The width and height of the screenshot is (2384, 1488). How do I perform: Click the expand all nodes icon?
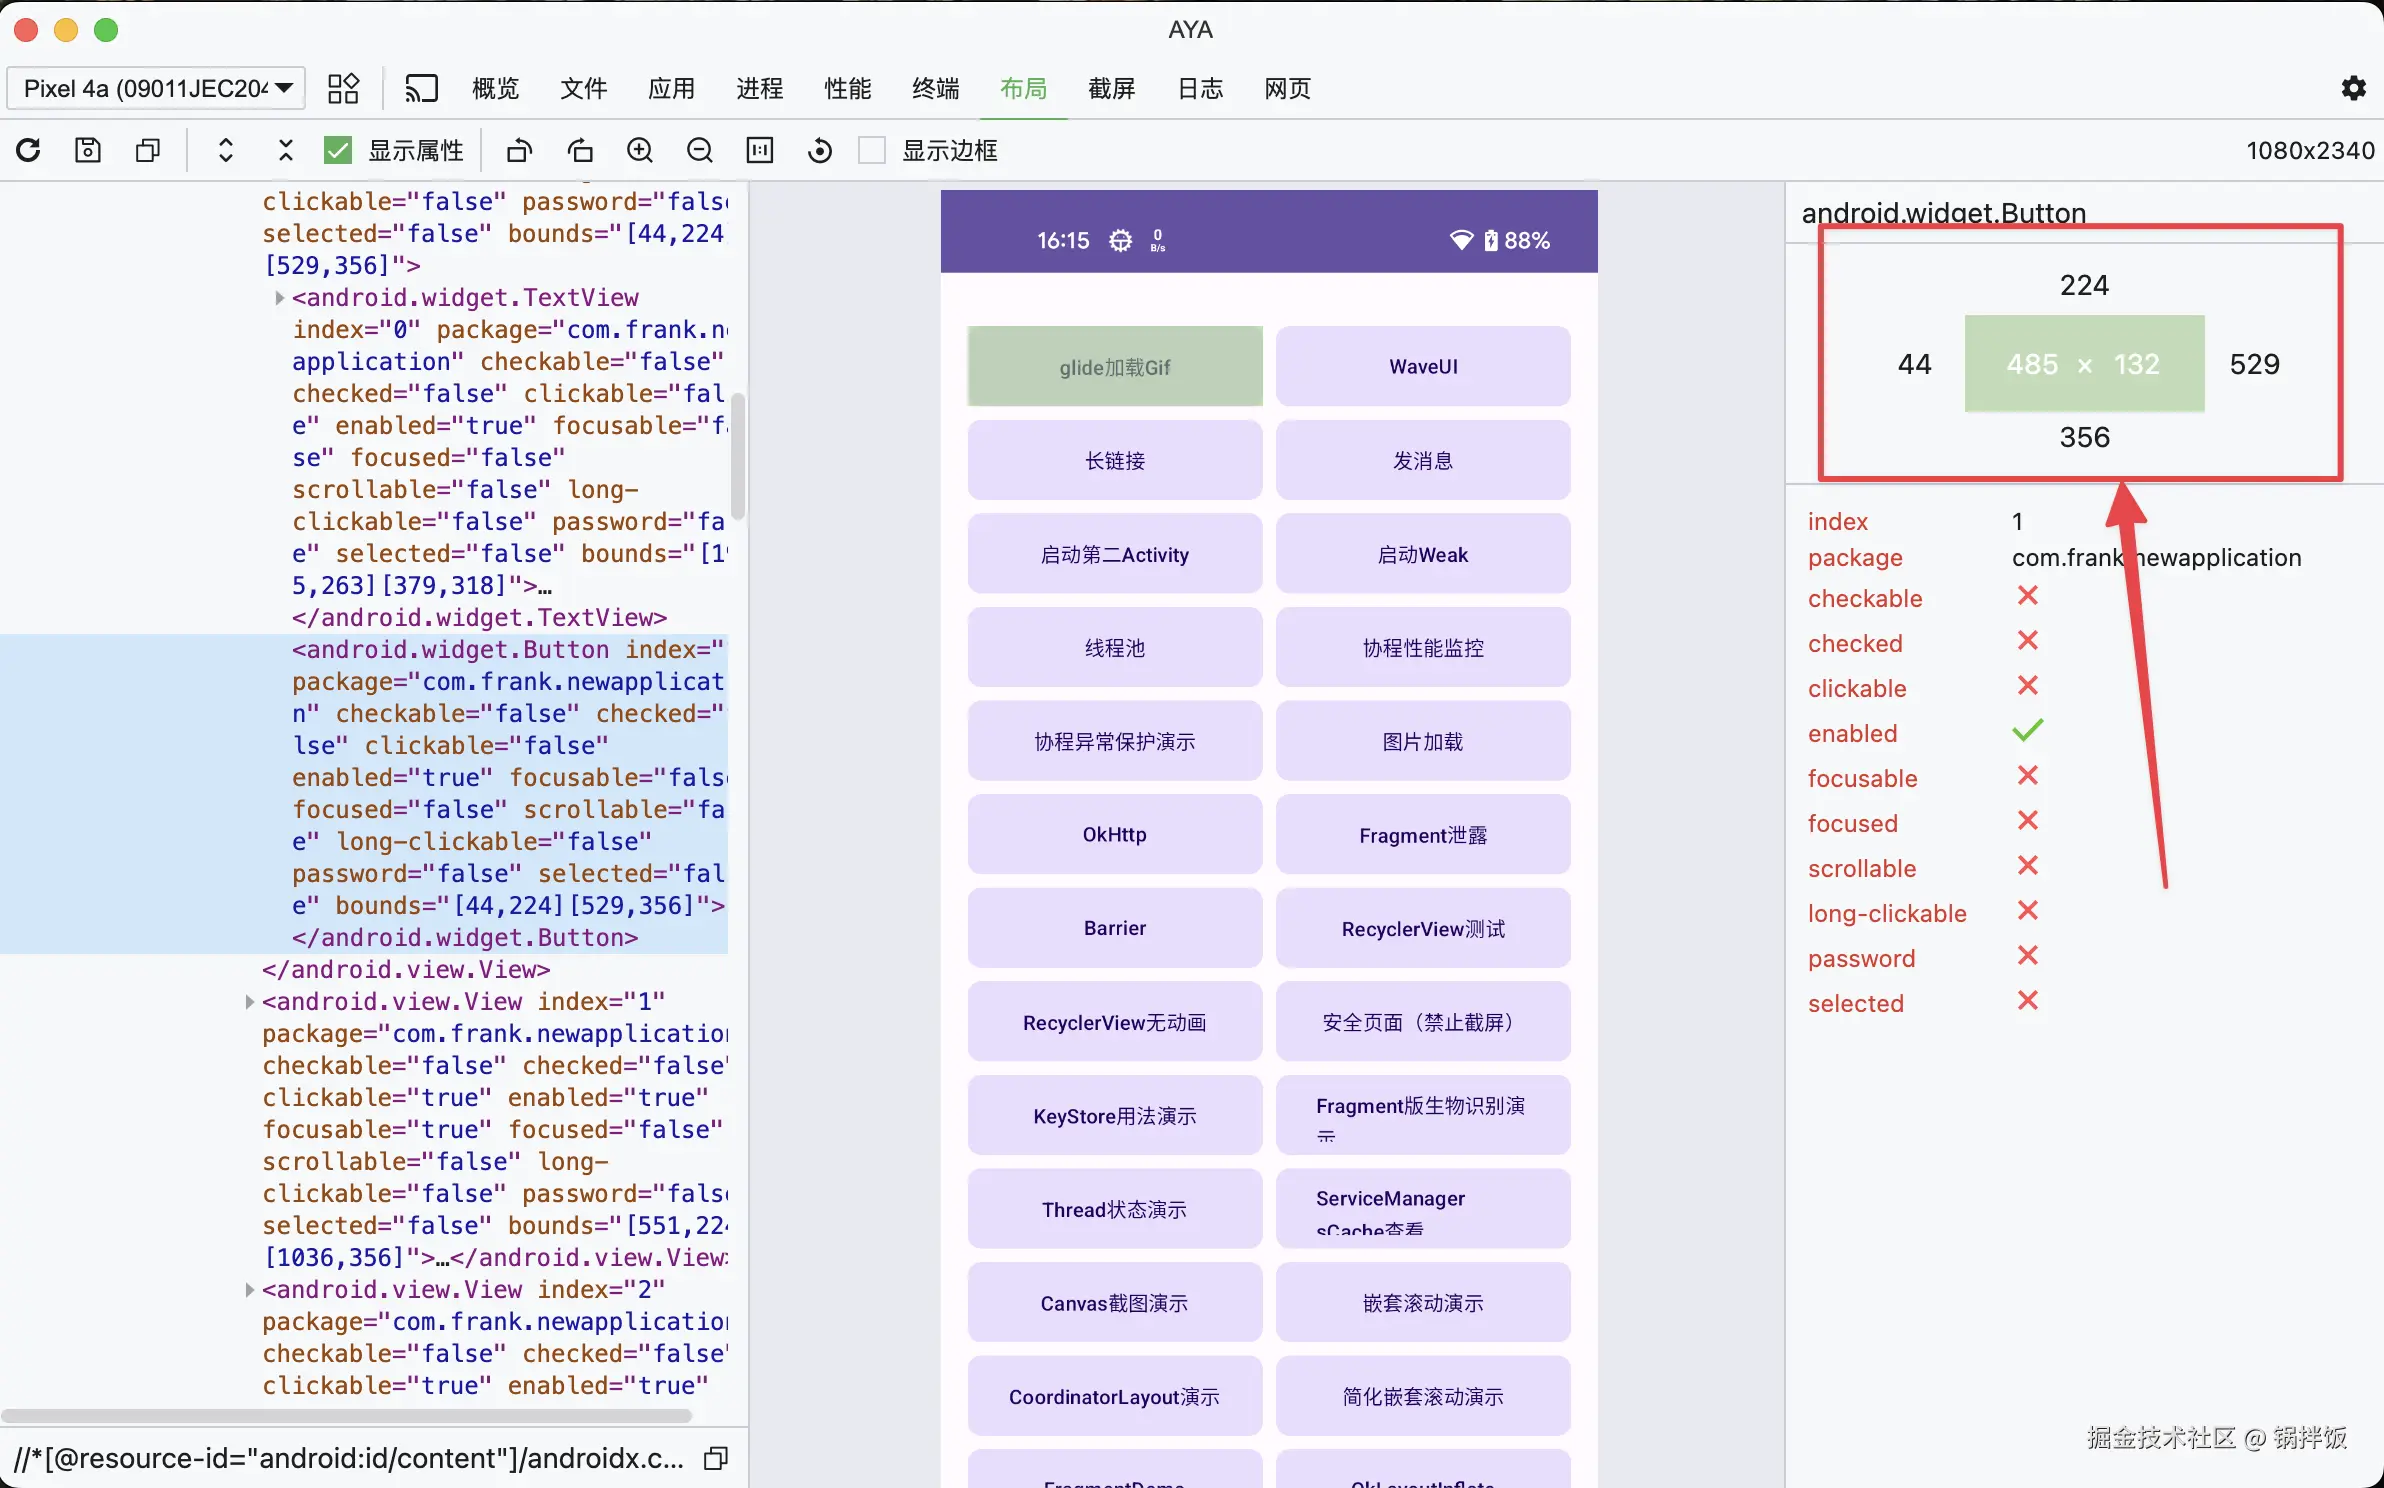click(x=226, y=150)
